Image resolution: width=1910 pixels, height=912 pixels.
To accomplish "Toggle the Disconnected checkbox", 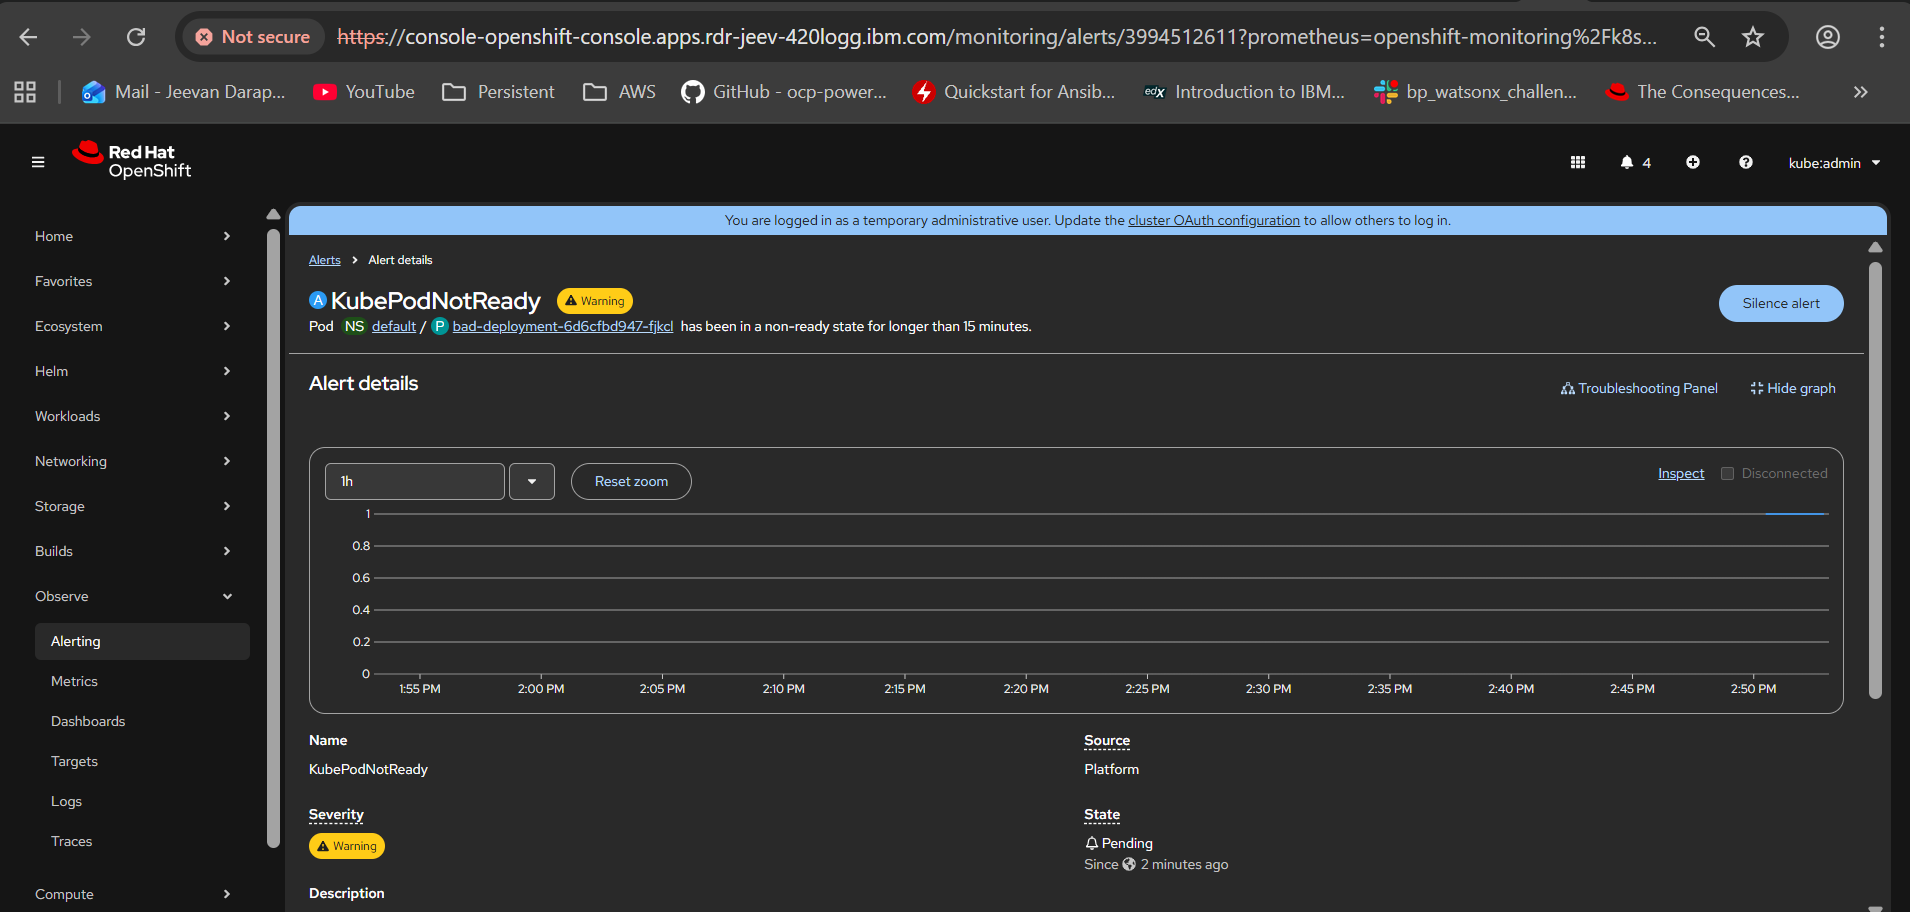I will [x=1727, y=473].
